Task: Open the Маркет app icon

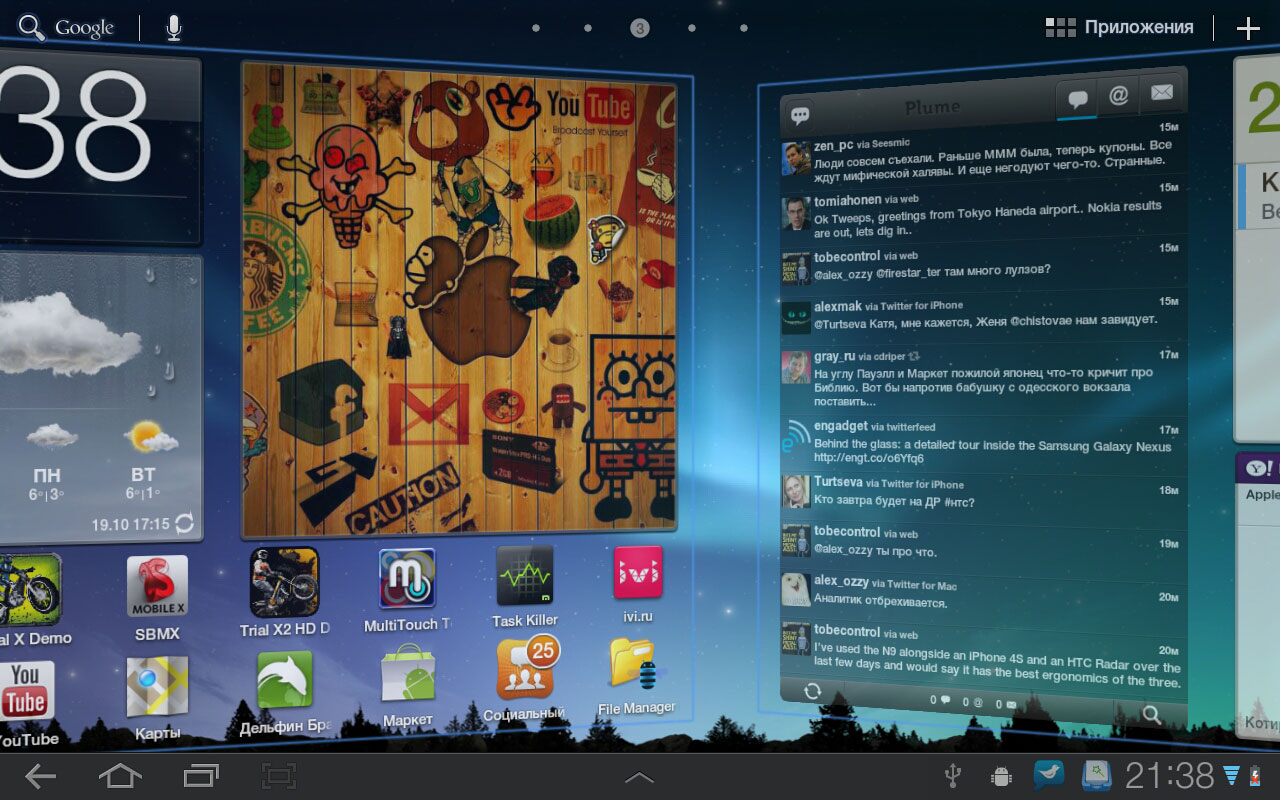Action: (408, 684)
